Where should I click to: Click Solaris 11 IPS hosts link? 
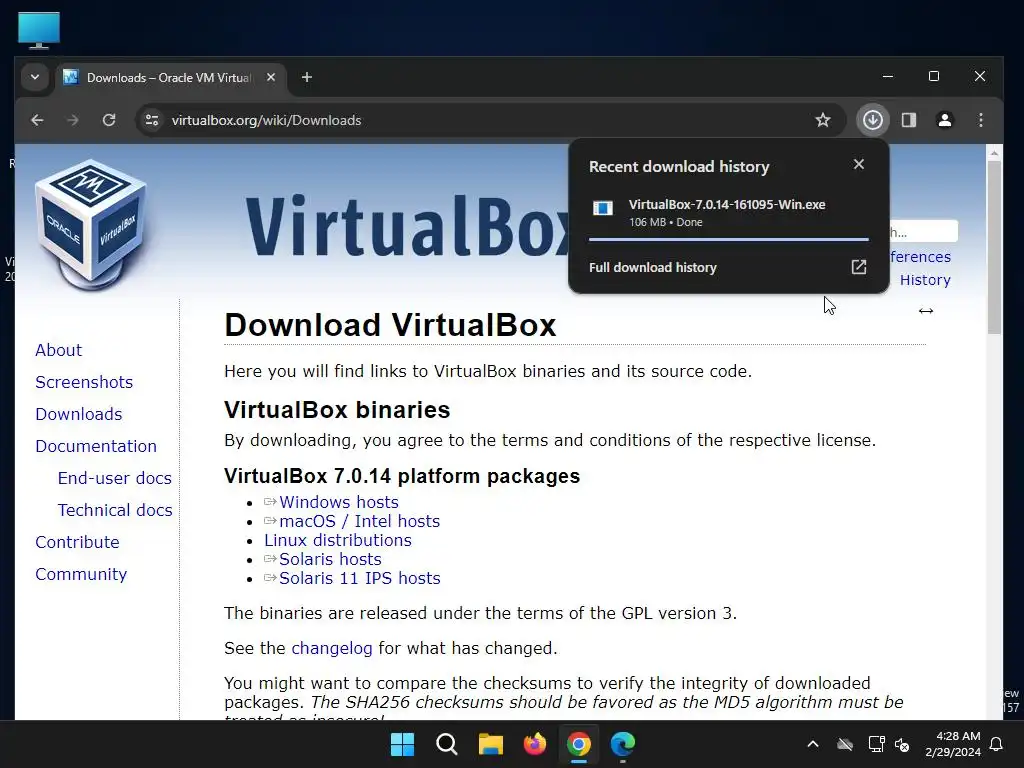pyautogui.click(x=359, y=578)
